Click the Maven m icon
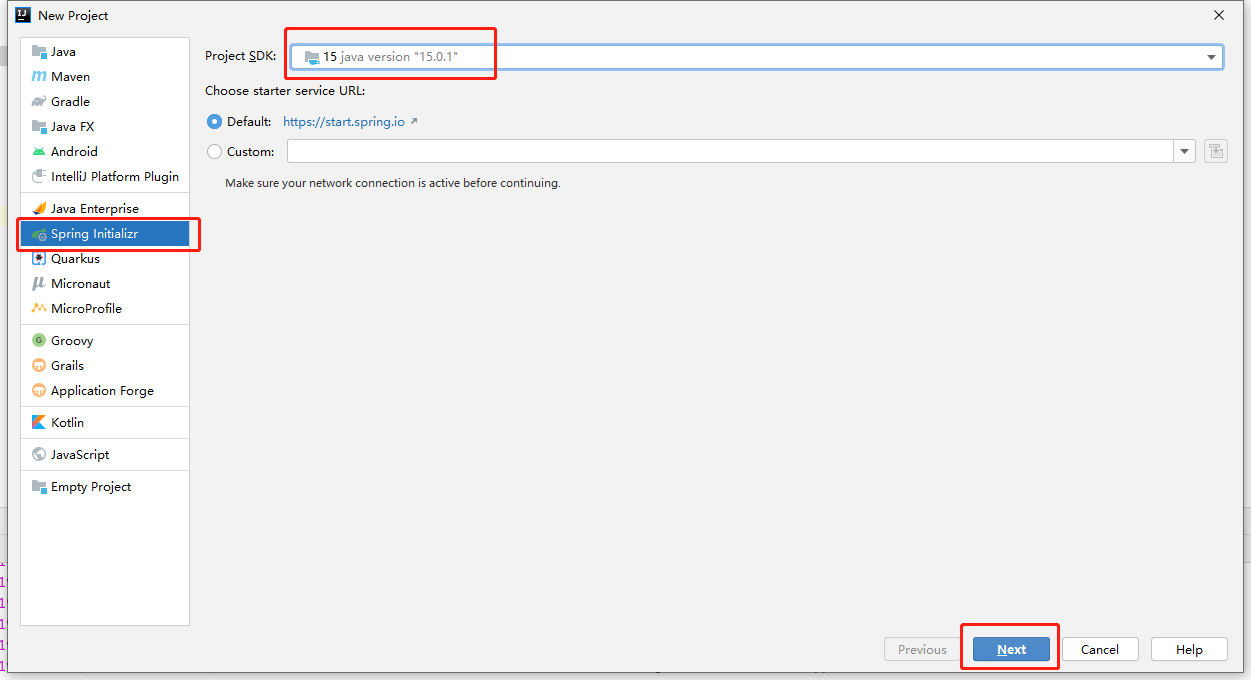 [x=39, y=77]
